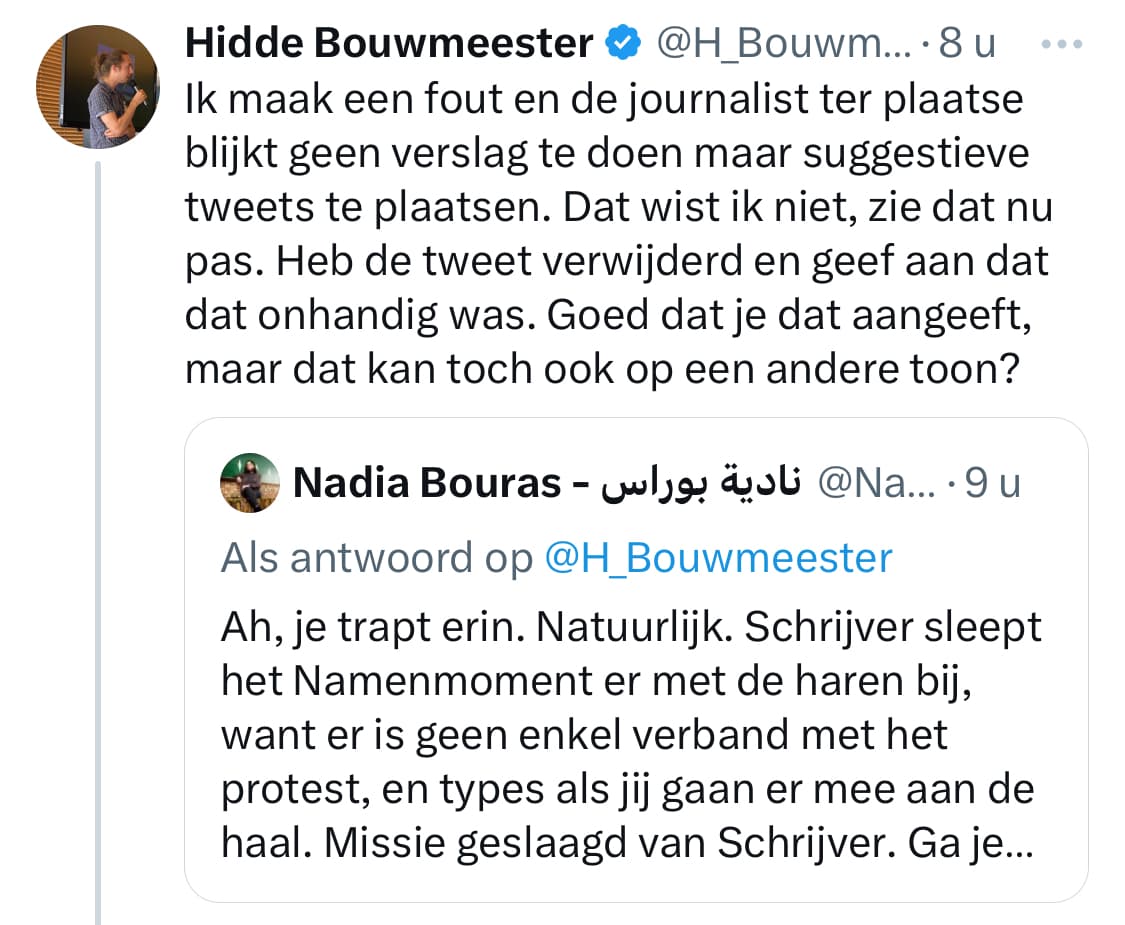Viewport: 1125px width, 925px height.
Task: Click the Arabic name in quoted tweet header
Action: pyautogui.click(x=700, y=481)
